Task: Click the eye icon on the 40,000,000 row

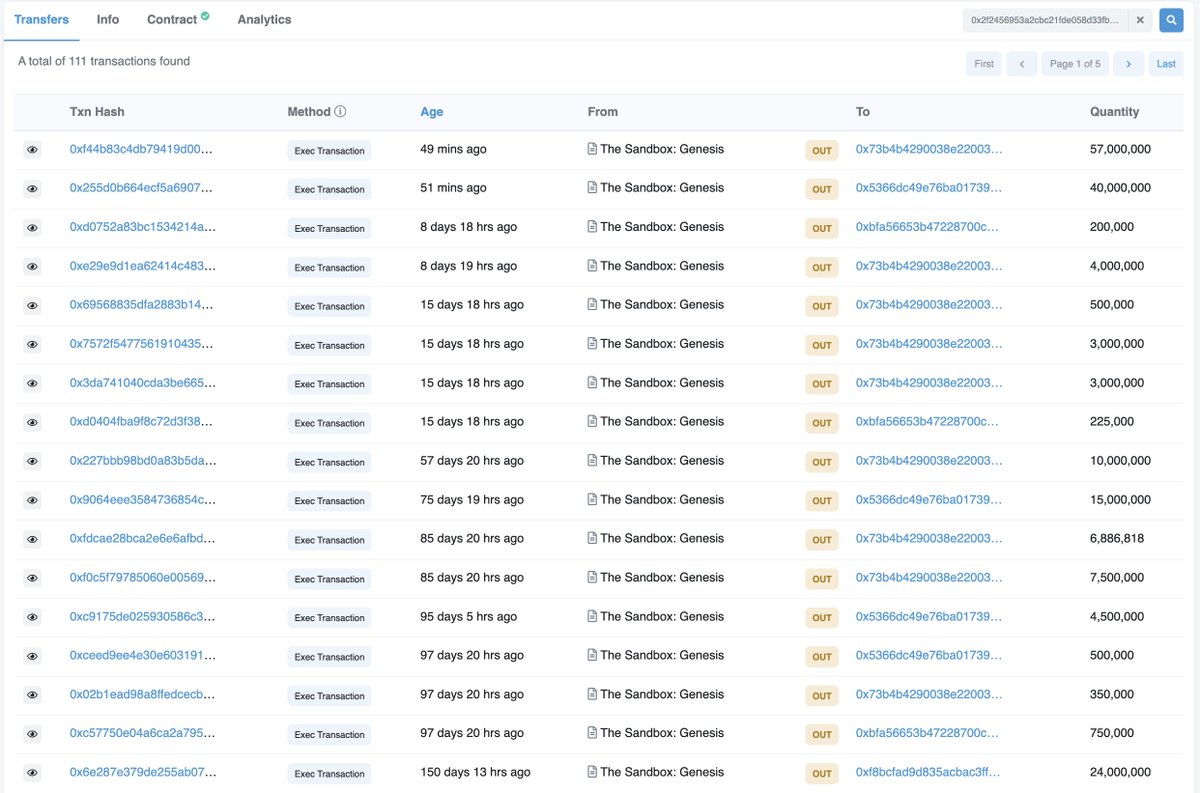Action: (x=31, y=188)
